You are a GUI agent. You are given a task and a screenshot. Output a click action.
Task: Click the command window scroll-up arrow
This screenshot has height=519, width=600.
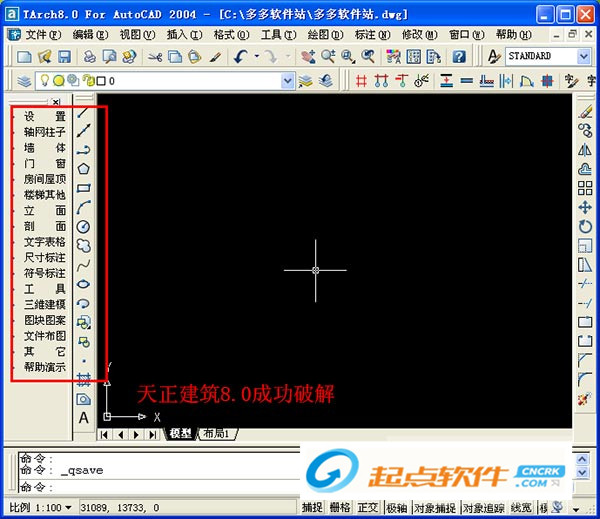pos(582,459)
